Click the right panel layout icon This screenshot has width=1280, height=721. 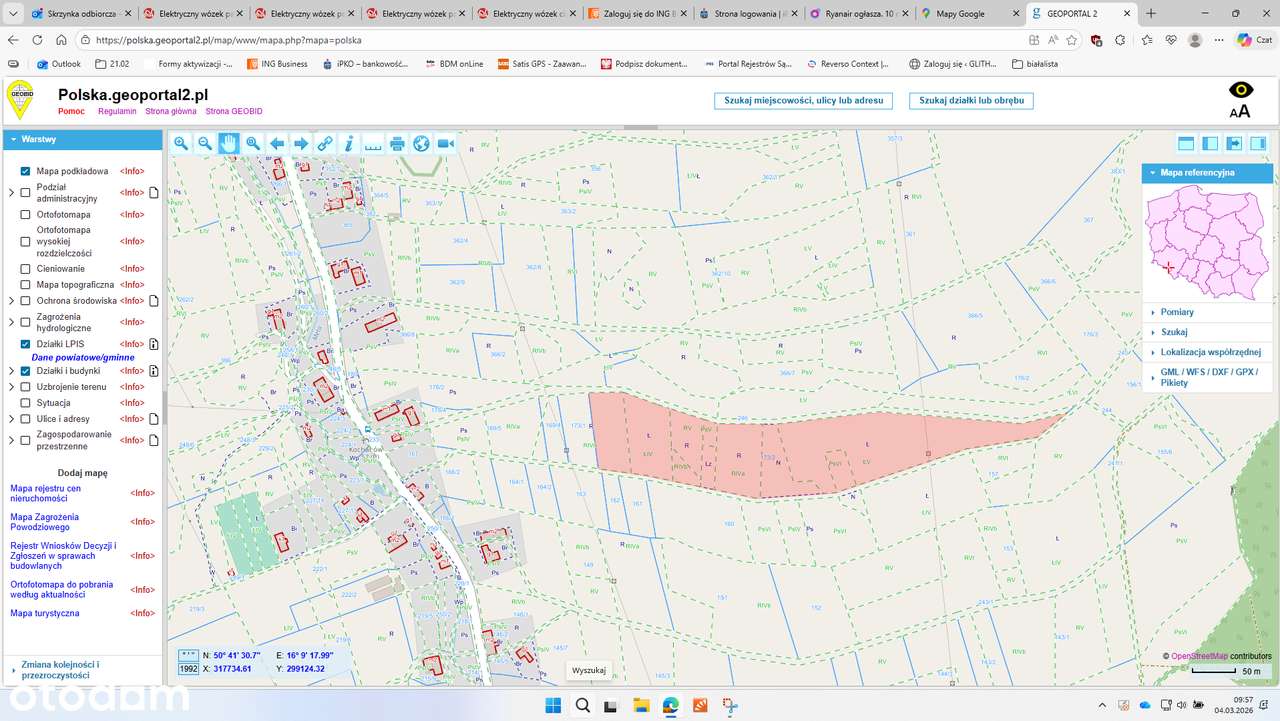pyautogui.click(x=1258, y=144)
